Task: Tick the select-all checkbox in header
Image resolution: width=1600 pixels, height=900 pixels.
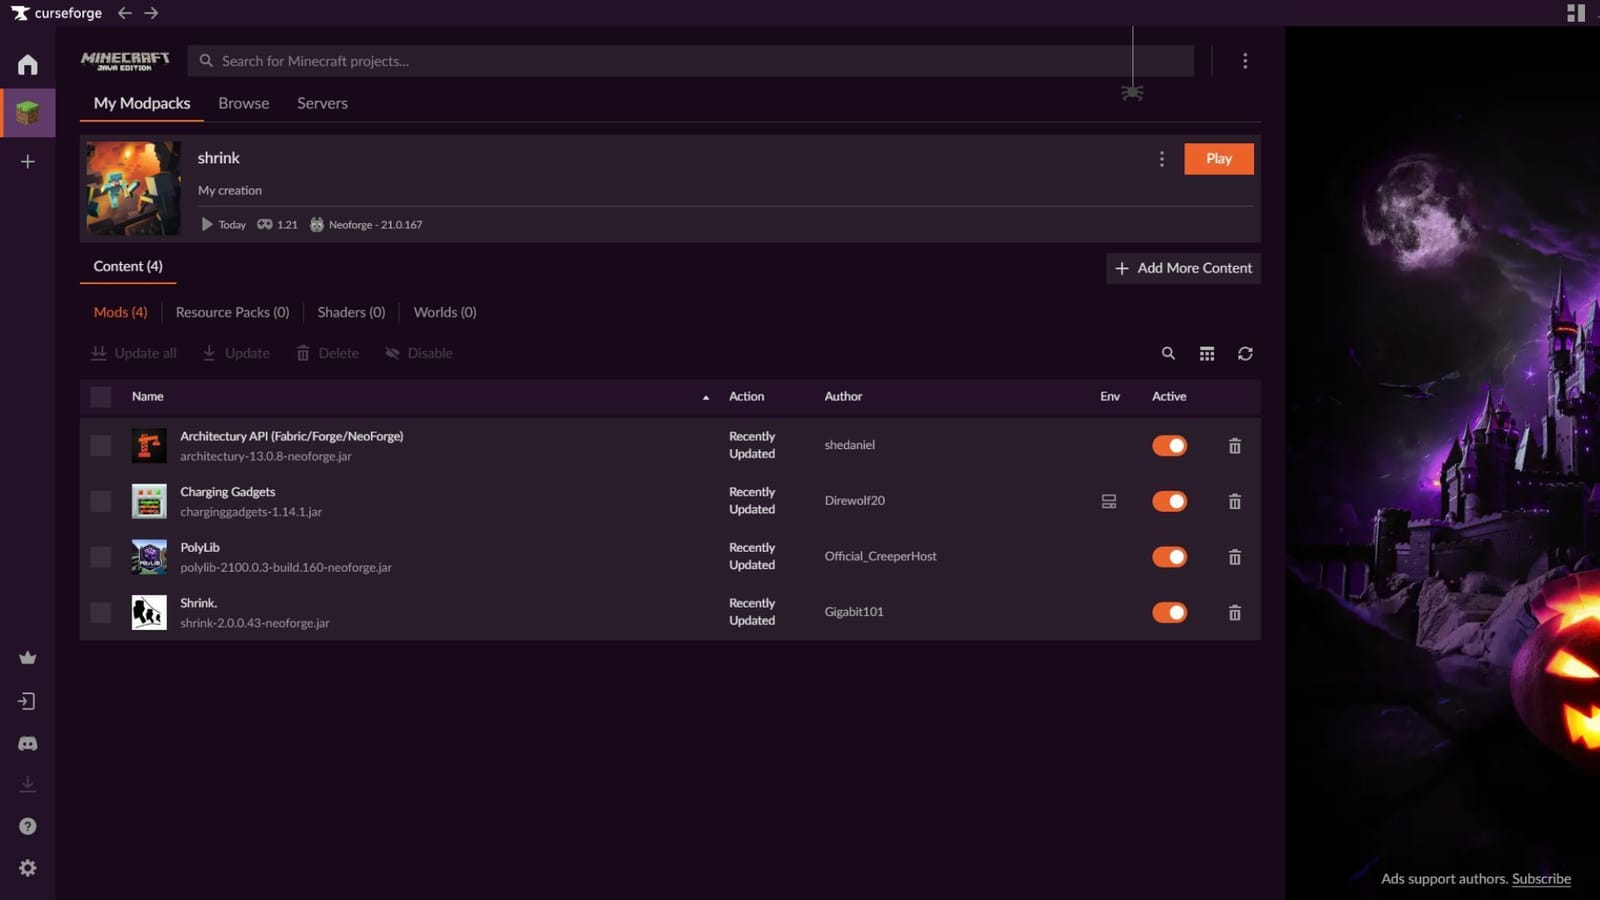Action: (x=101, y=397)
